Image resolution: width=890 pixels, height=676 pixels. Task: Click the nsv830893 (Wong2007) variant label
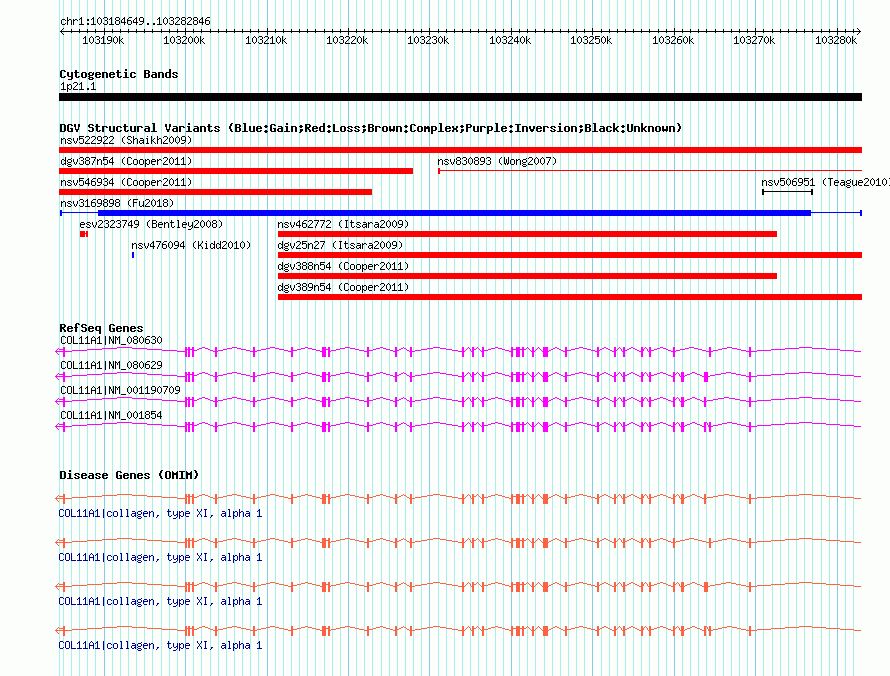497,161
